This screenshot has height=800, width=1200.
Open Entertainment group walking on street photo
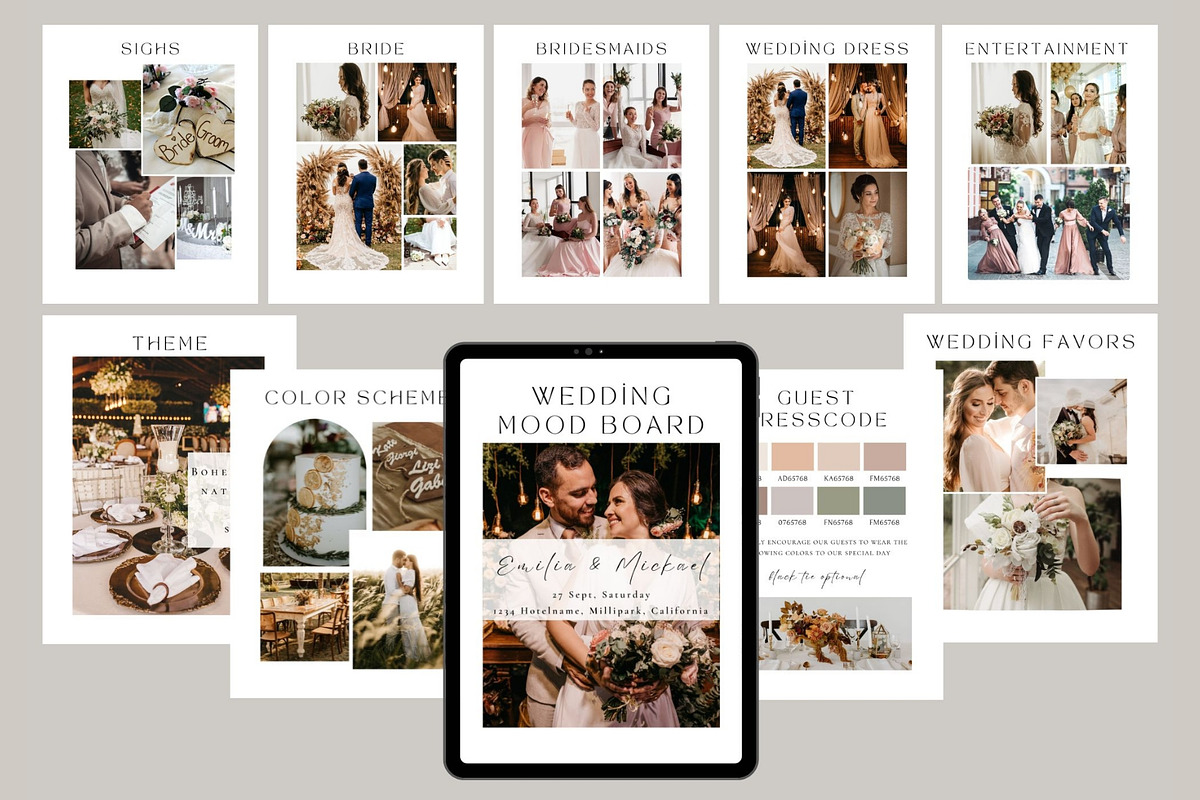click(1049, 223)
